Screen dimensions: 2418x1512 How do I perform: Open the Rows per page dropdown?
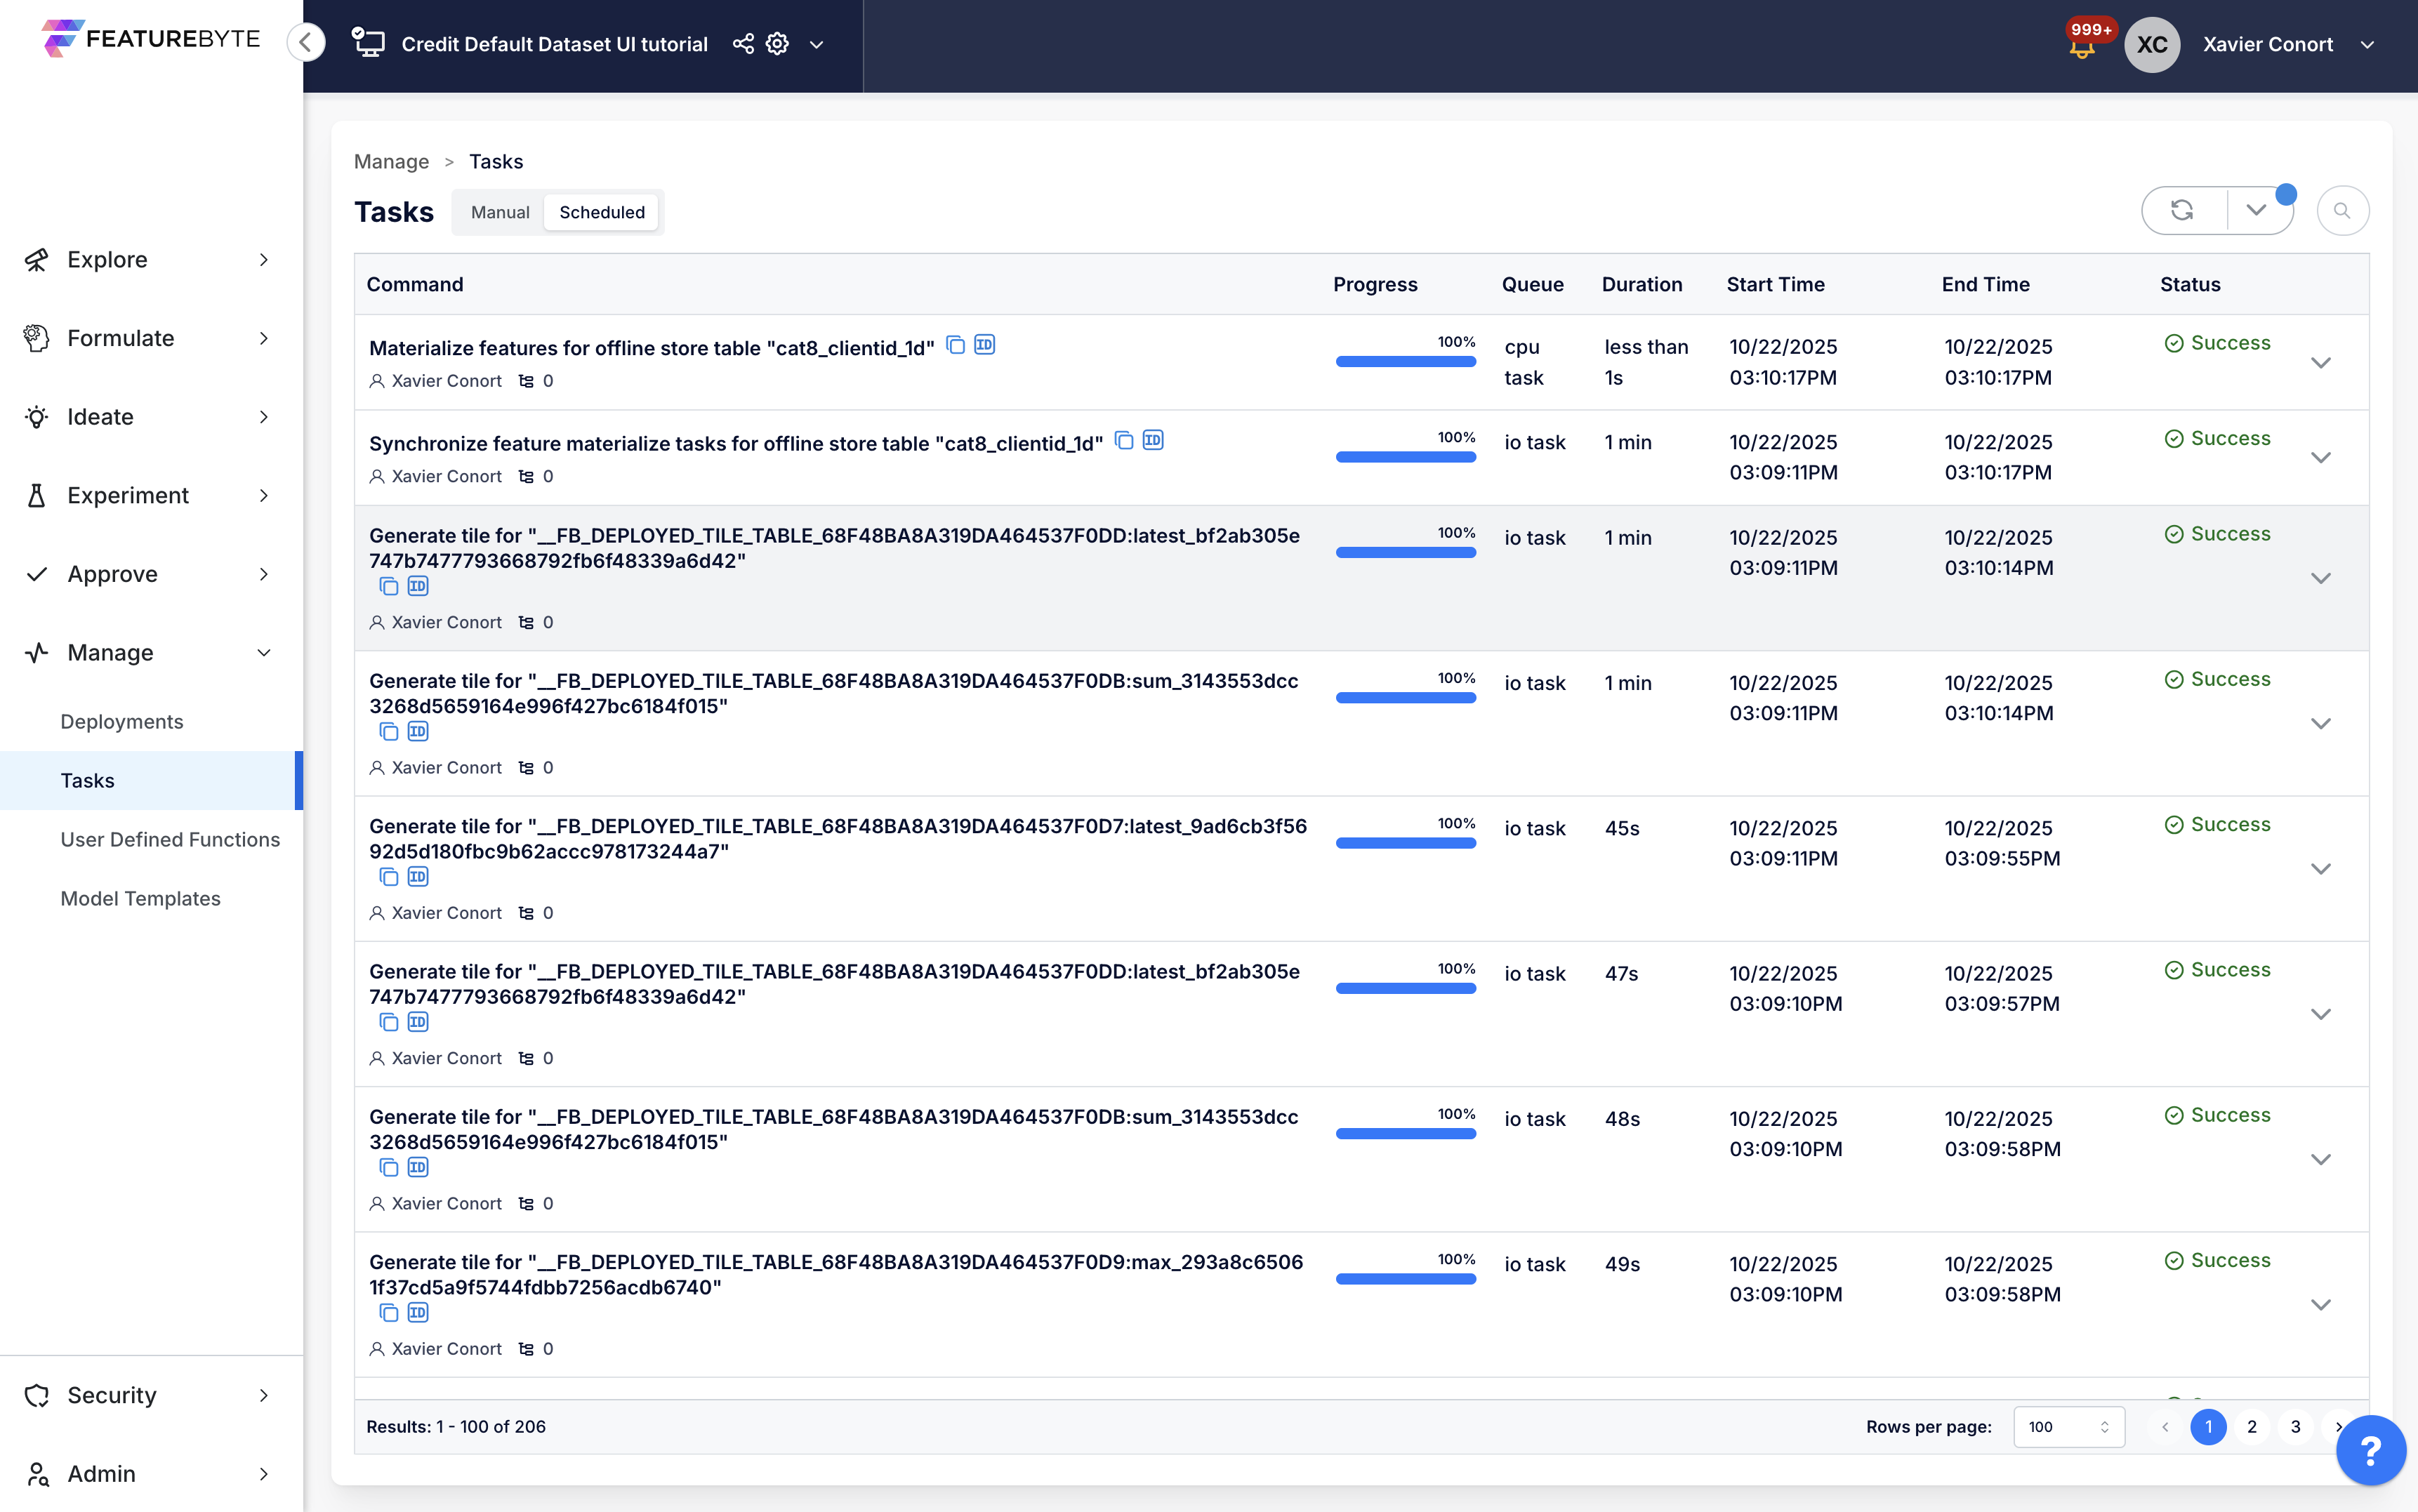point(2068,1427)
